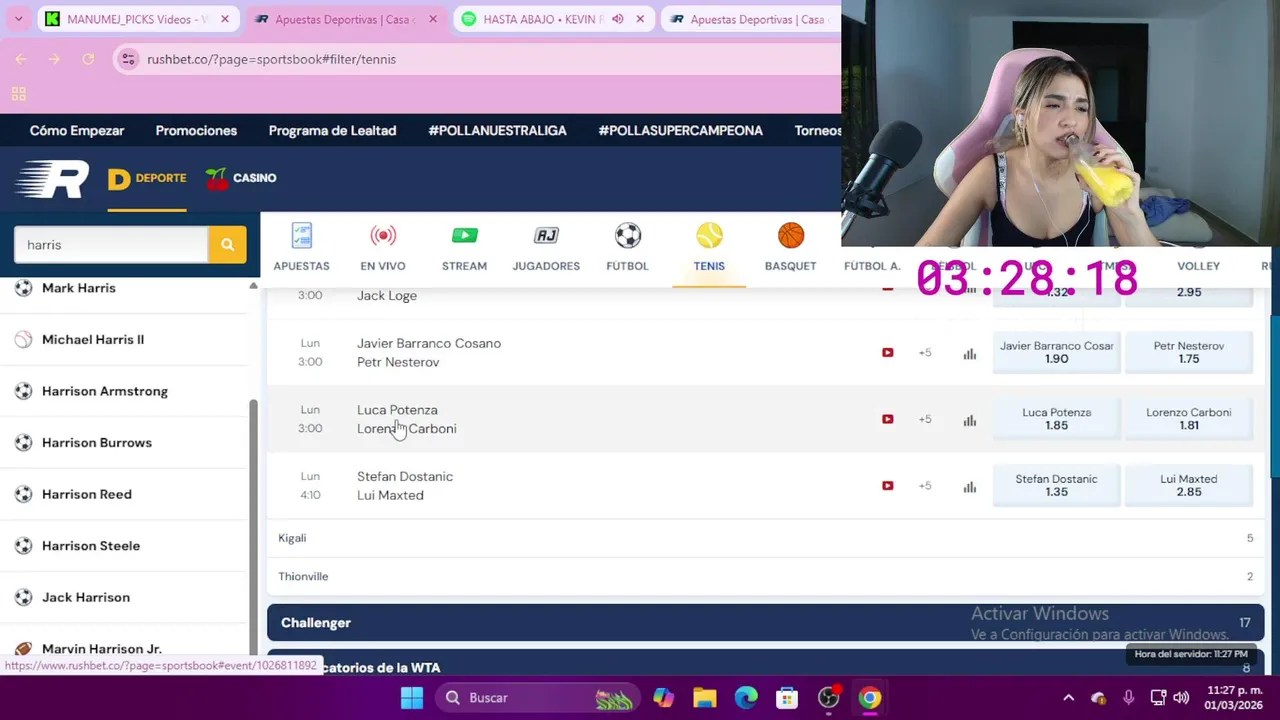The width and height of the screenshot is (1280, 720).
Task: Open the Rushbet logo home link
Action: tap(52, 179)
